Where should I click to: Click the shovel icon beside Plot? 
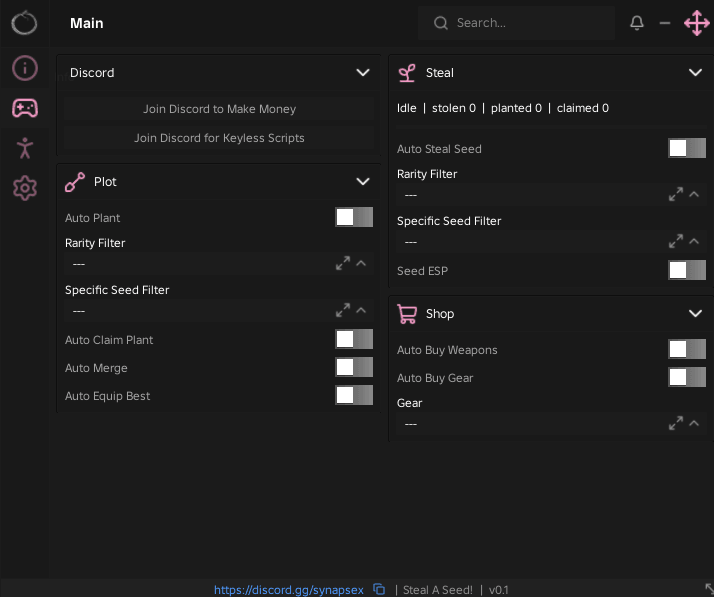pyautogui.click(x=75, y=182)
